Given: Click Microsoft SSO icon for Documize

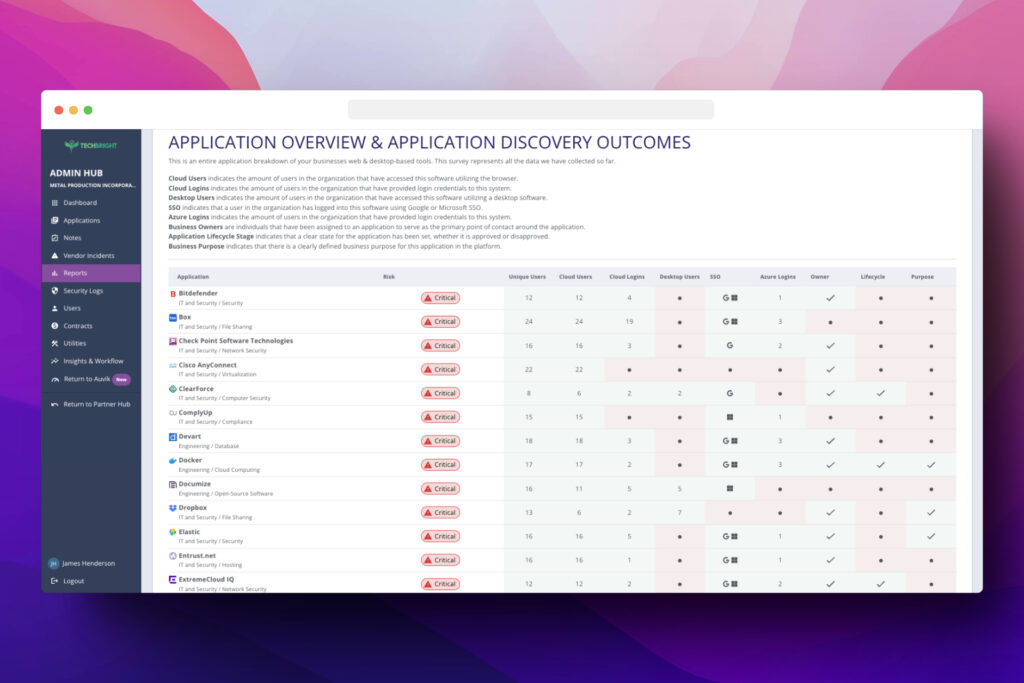Looking at the screenshot, I should pos(730,488).
